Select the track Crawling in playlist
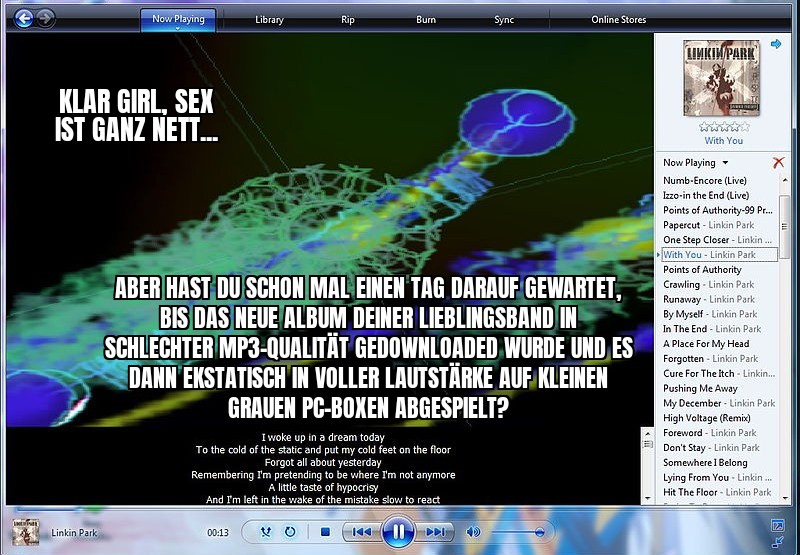This screenshot has width=800, height=555. tap(681, 285)
